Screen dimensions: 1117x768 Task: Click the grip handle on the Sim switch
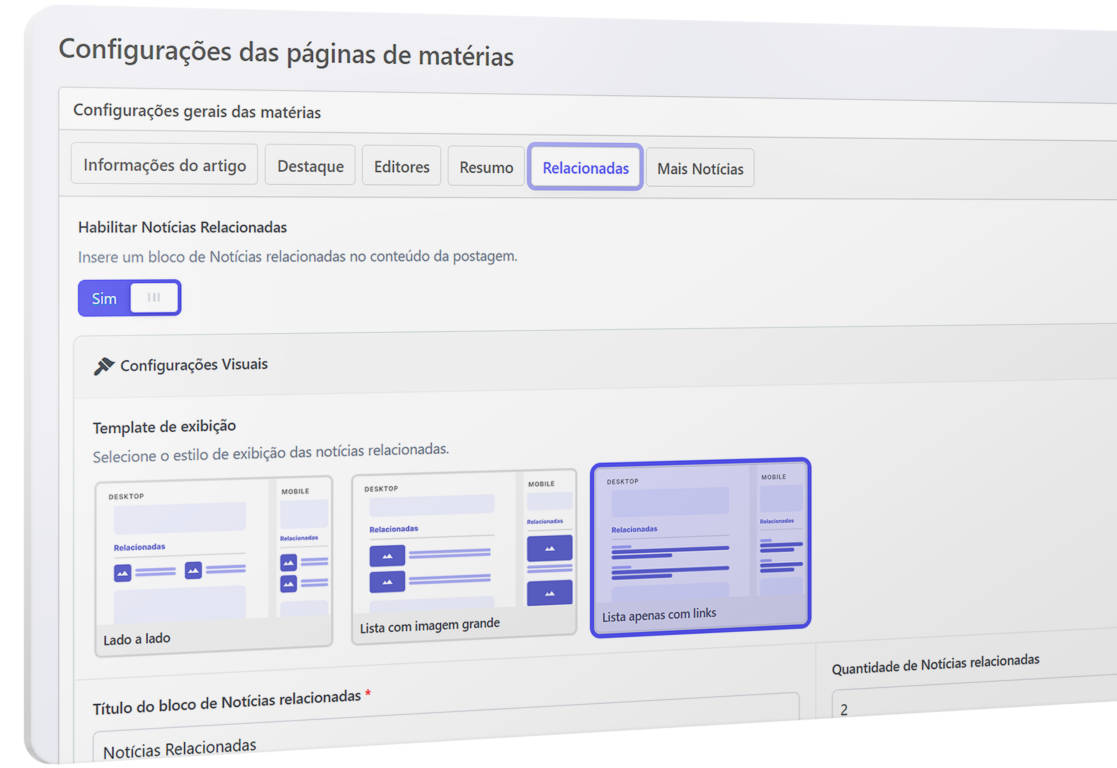pyautogui.click(x=154, y=297)
